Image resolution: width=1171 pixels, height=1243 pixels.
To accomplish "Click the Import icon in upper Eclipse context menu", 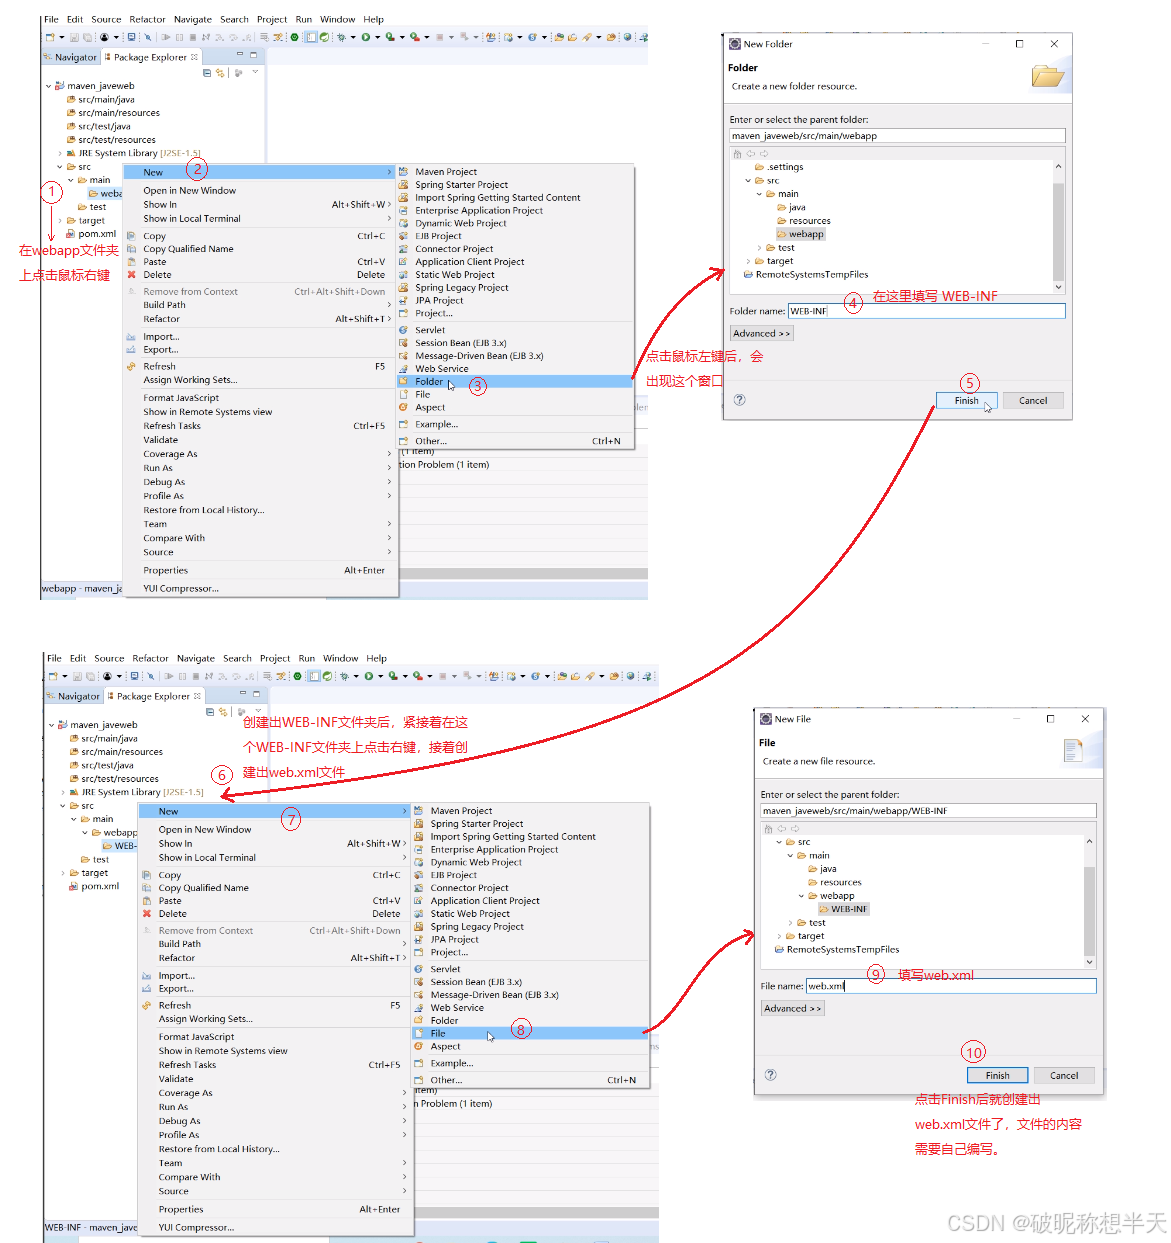I will [131, 337].
